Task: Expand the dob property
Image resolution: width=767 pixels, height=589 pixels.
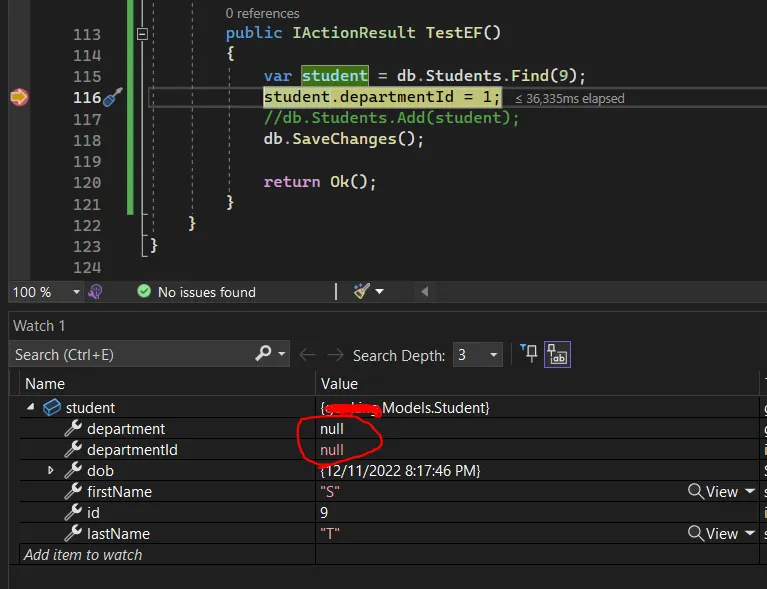Action: coord(51,471)
